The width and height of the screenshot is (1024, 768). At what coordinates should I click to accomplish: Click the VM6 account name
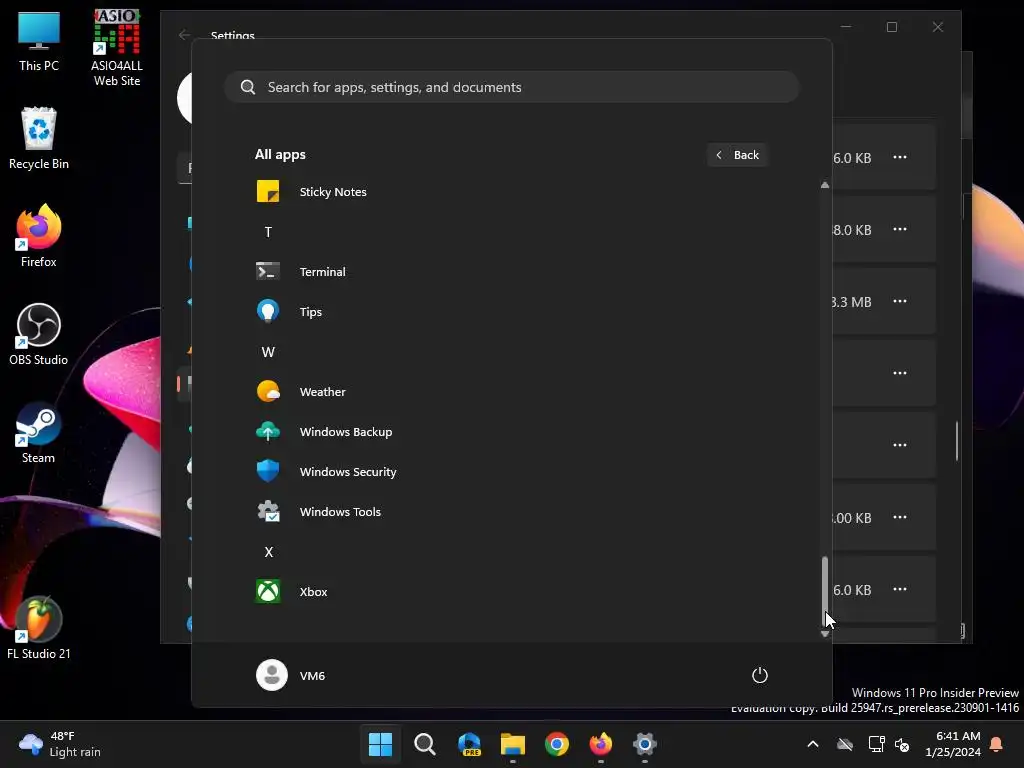[312, 676]
